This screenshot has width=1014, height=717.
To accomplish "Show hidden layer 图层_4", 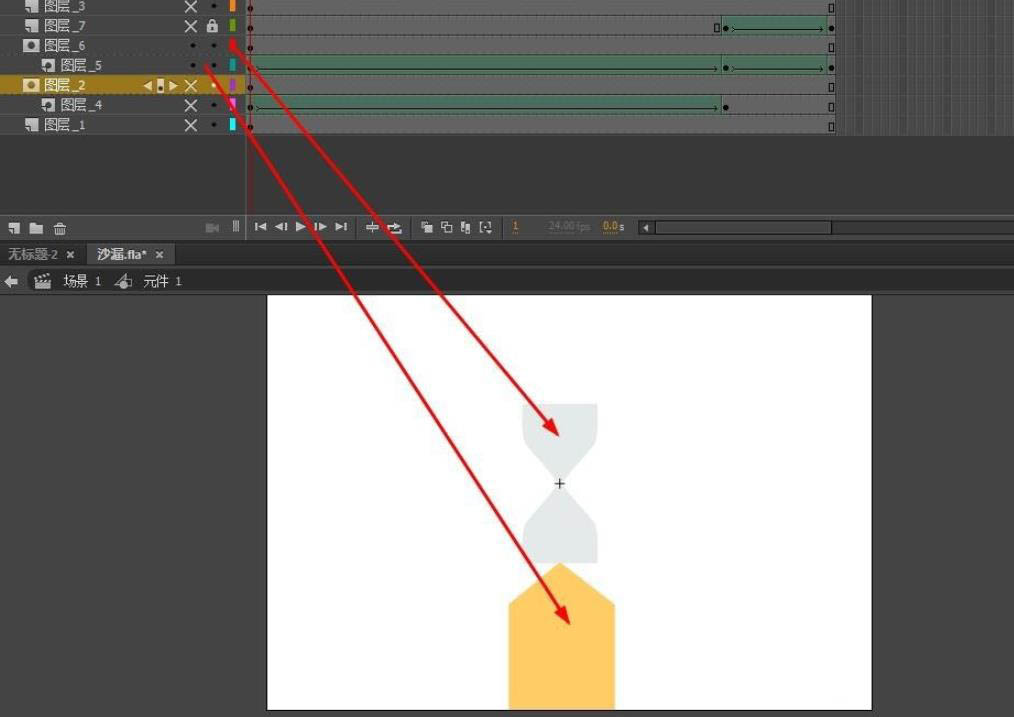I will 191,105.
